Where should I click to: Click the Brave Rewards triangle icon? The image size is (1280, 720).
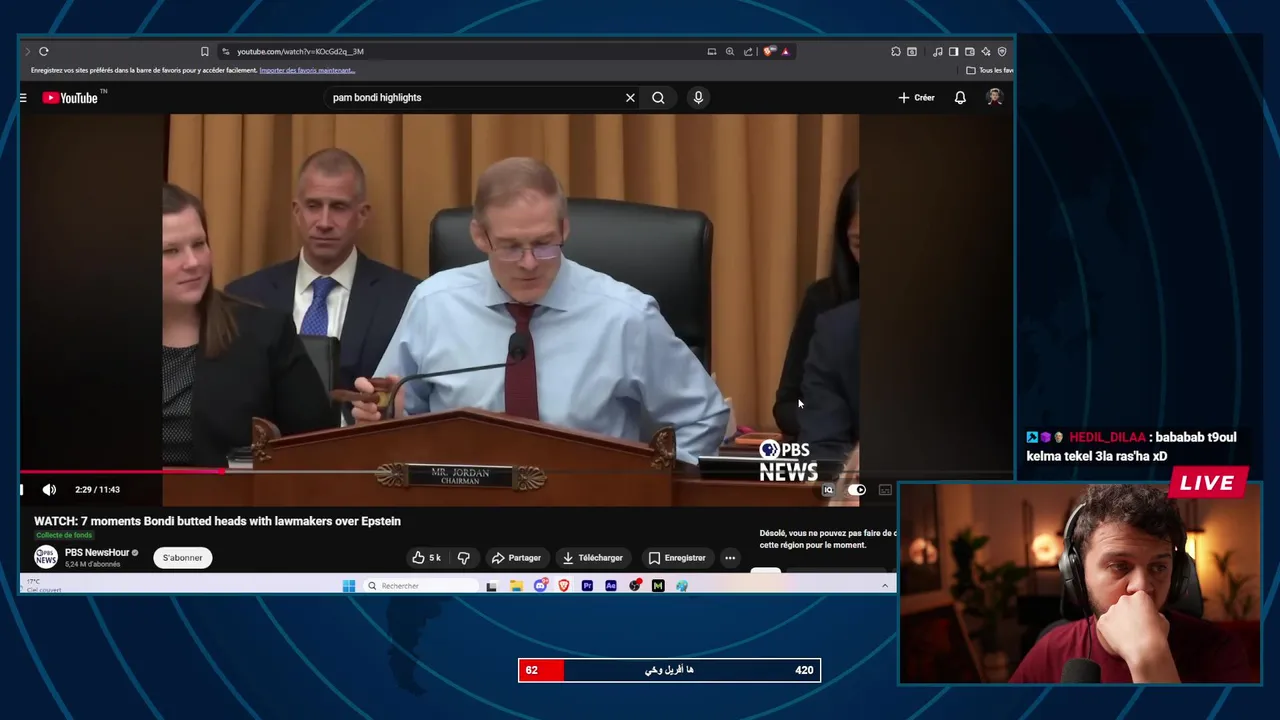click(x=785, y=51)
